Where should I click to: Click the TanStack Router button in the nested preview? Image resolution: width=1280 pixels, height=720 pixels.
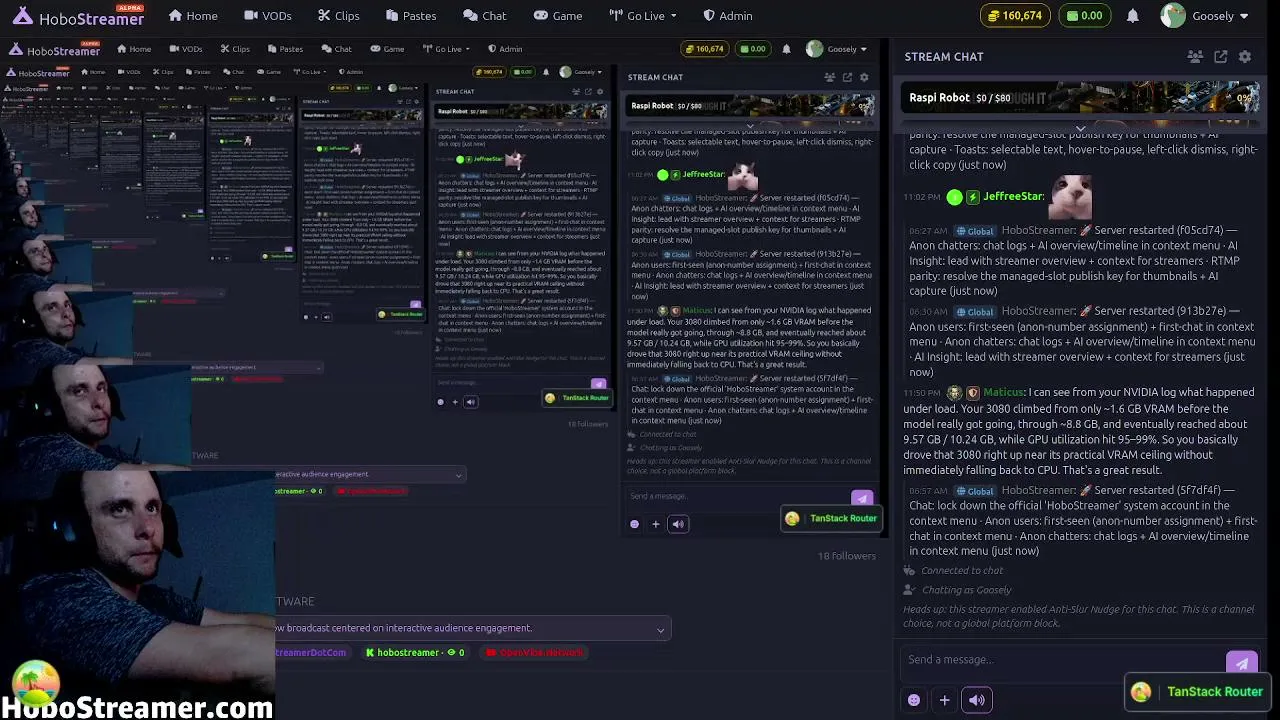(832, 519)
